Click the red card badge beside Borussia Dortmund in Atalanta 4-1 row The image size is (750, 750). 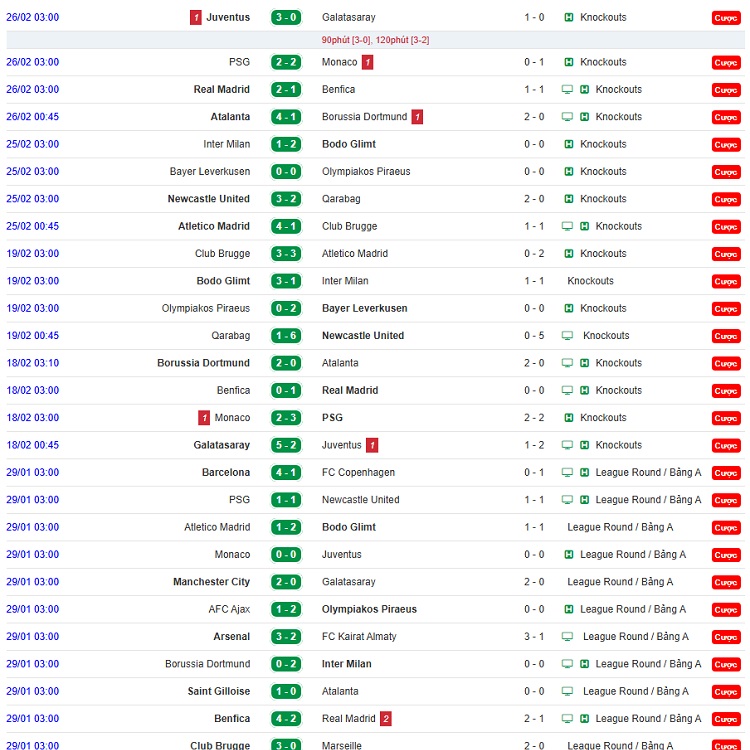click(x=417, y=117)
